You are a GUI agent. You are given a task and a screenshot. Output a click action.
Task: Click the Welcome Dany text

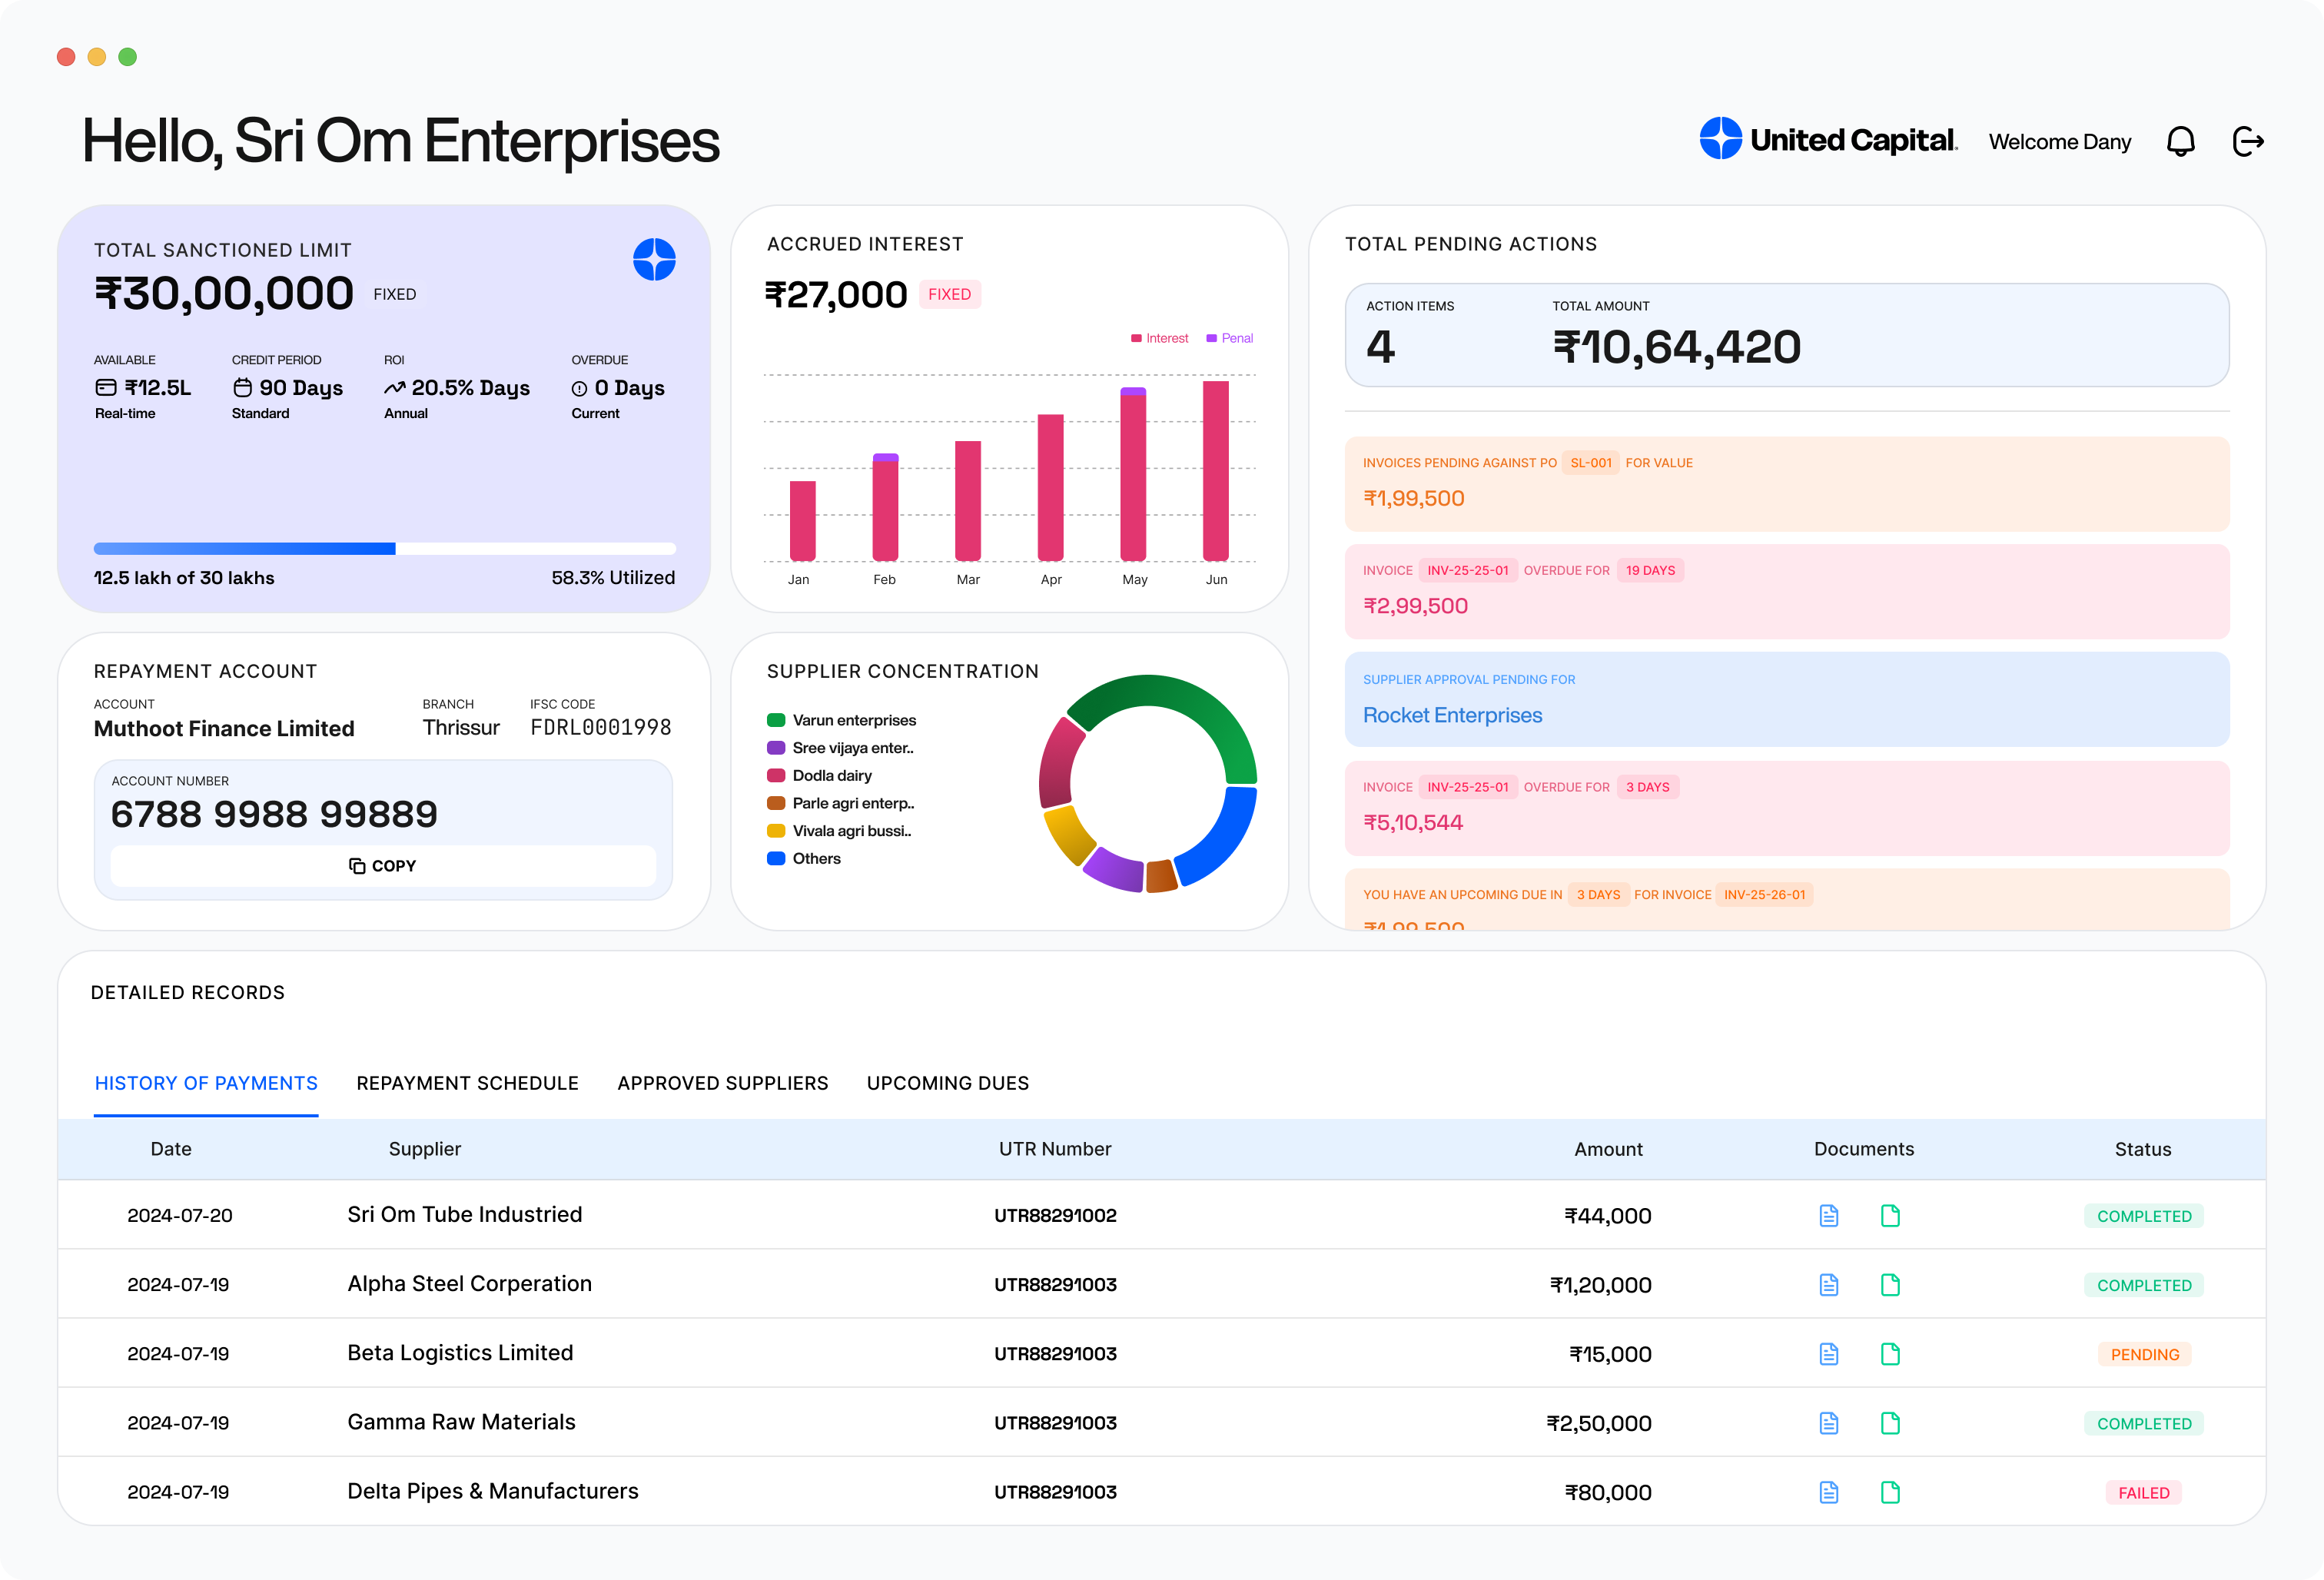(x=2059, y=142)
